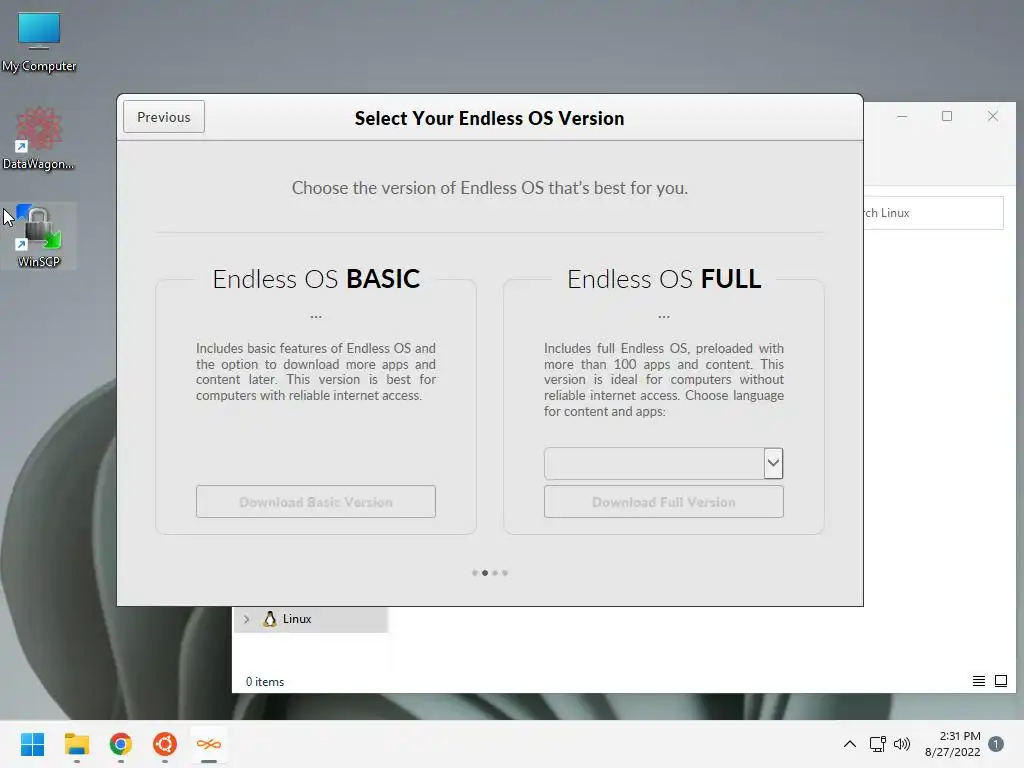Expand the Linux tree item chevron
This screenshot has width=1024, height=768.
coord(246,619)
